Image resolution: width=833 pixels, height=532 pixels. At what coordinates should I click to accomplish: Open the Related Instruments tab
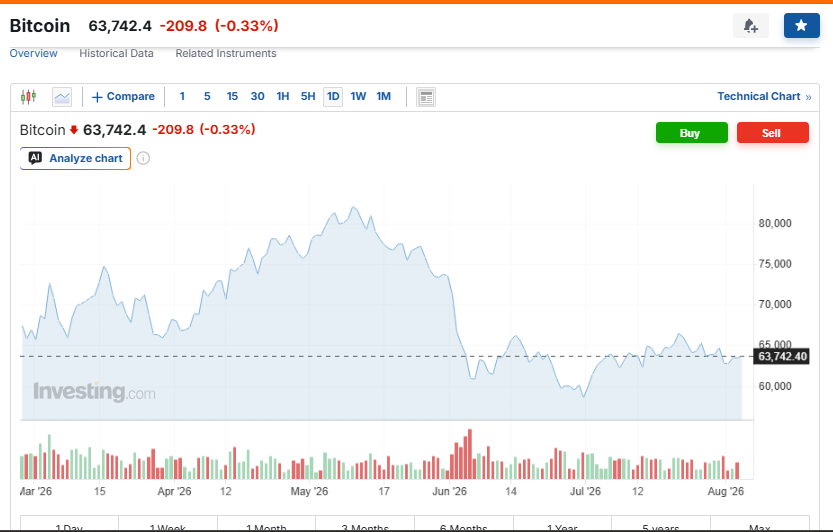pos(226,53)
